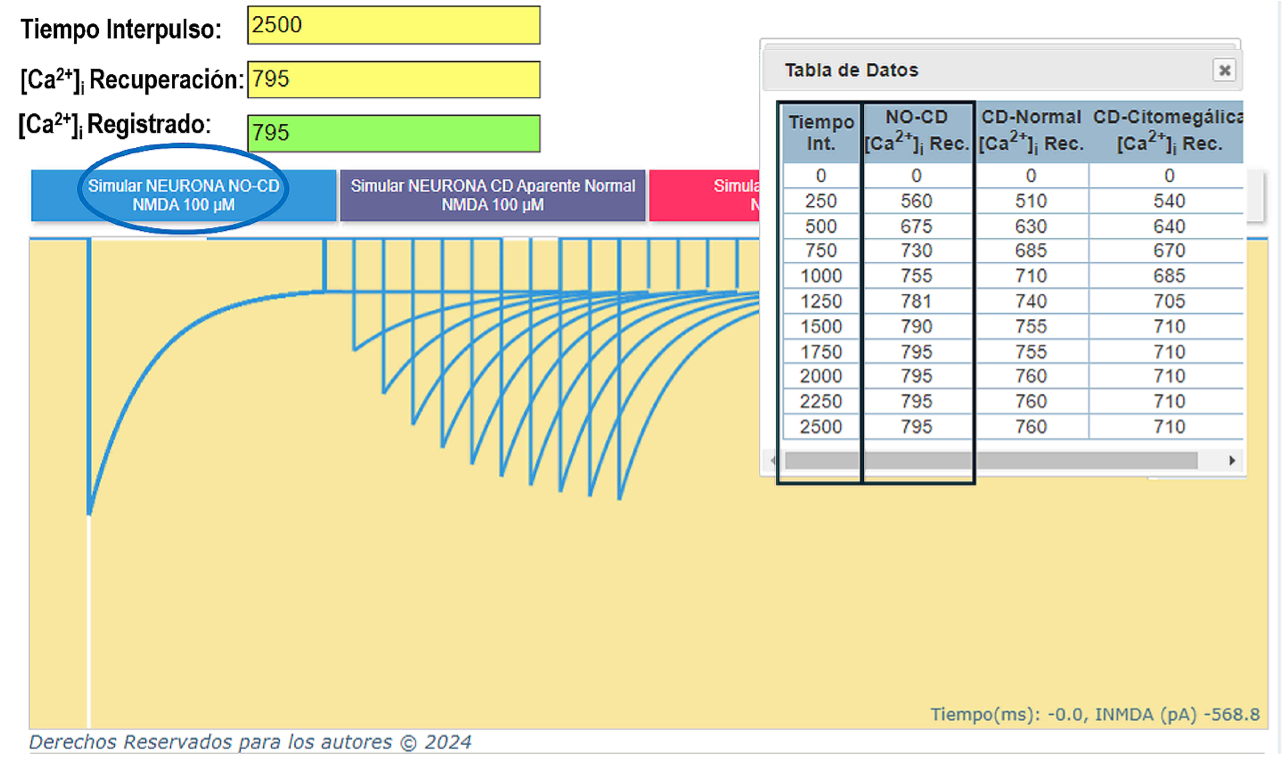
Task: Click Simular NEURONA NO-CD button
Action: pyautogui.click(x=183, y=195)
